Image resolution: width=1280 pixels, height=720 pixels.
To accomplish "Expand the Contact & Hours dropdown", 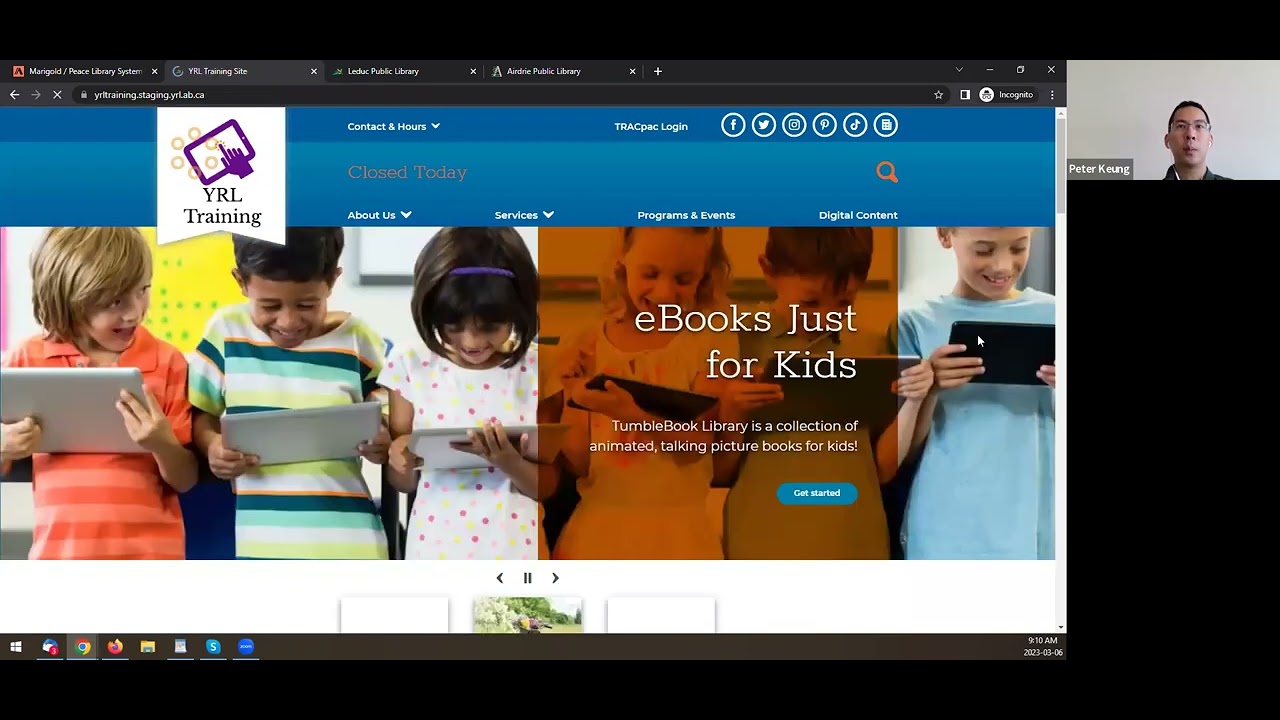I will pyautogui.click(x=393, y=126).
